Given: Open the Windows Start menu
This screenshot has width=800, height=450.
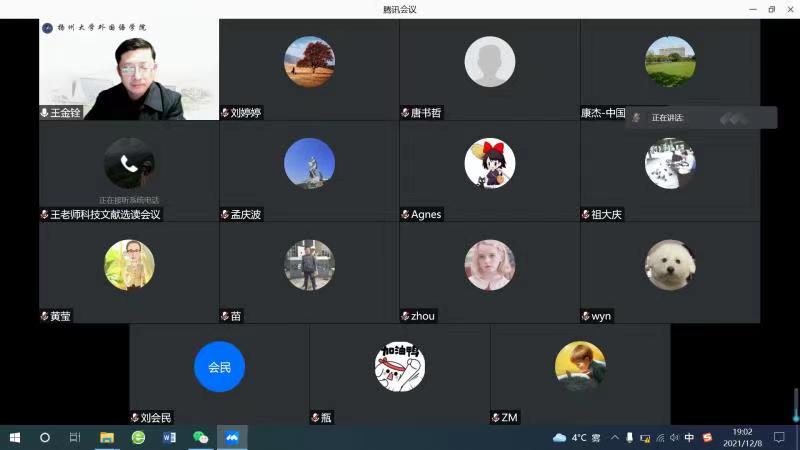Looking at the screenshot, I should 15,437.
